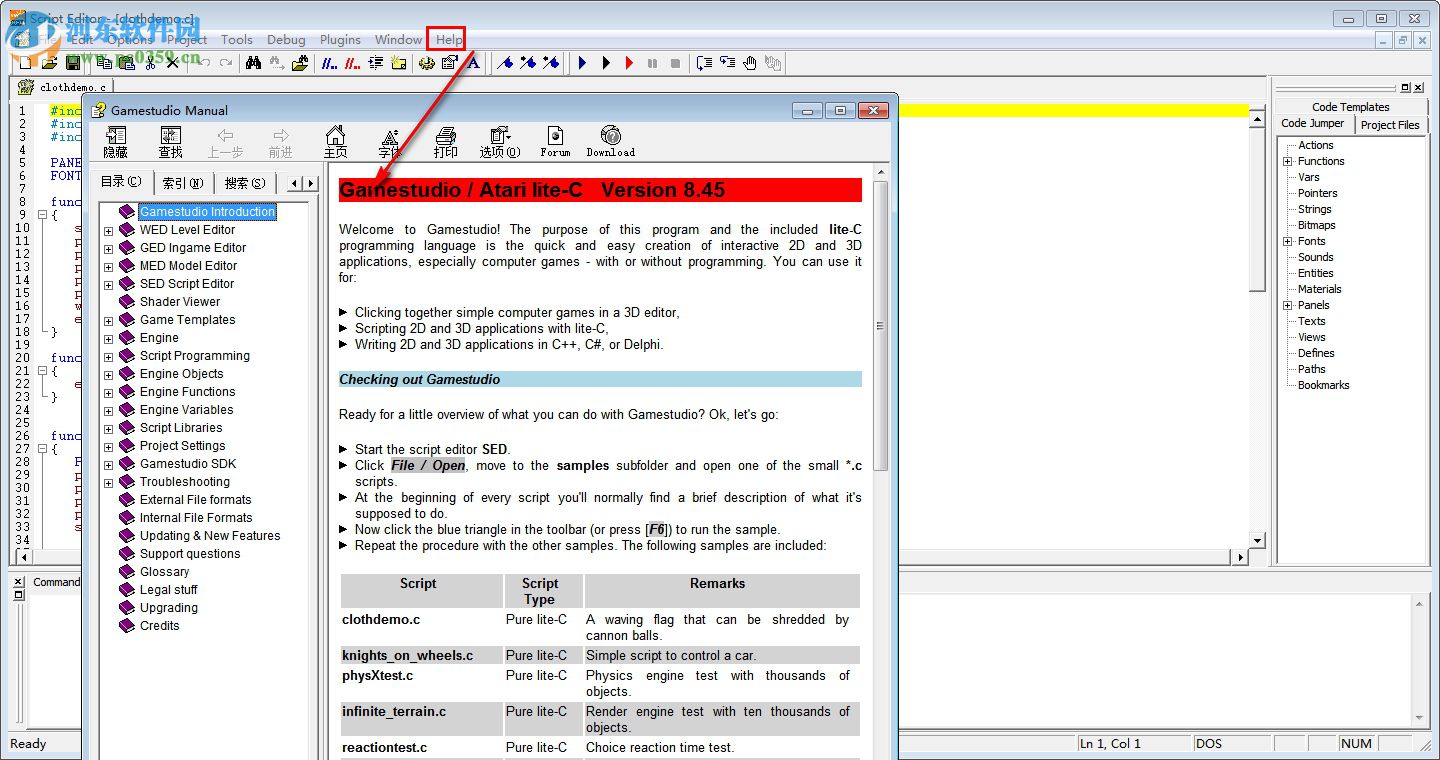
Task: Click the 'Ln 1, Col 1' status bar entry
Action: (x=1133, y=744)
